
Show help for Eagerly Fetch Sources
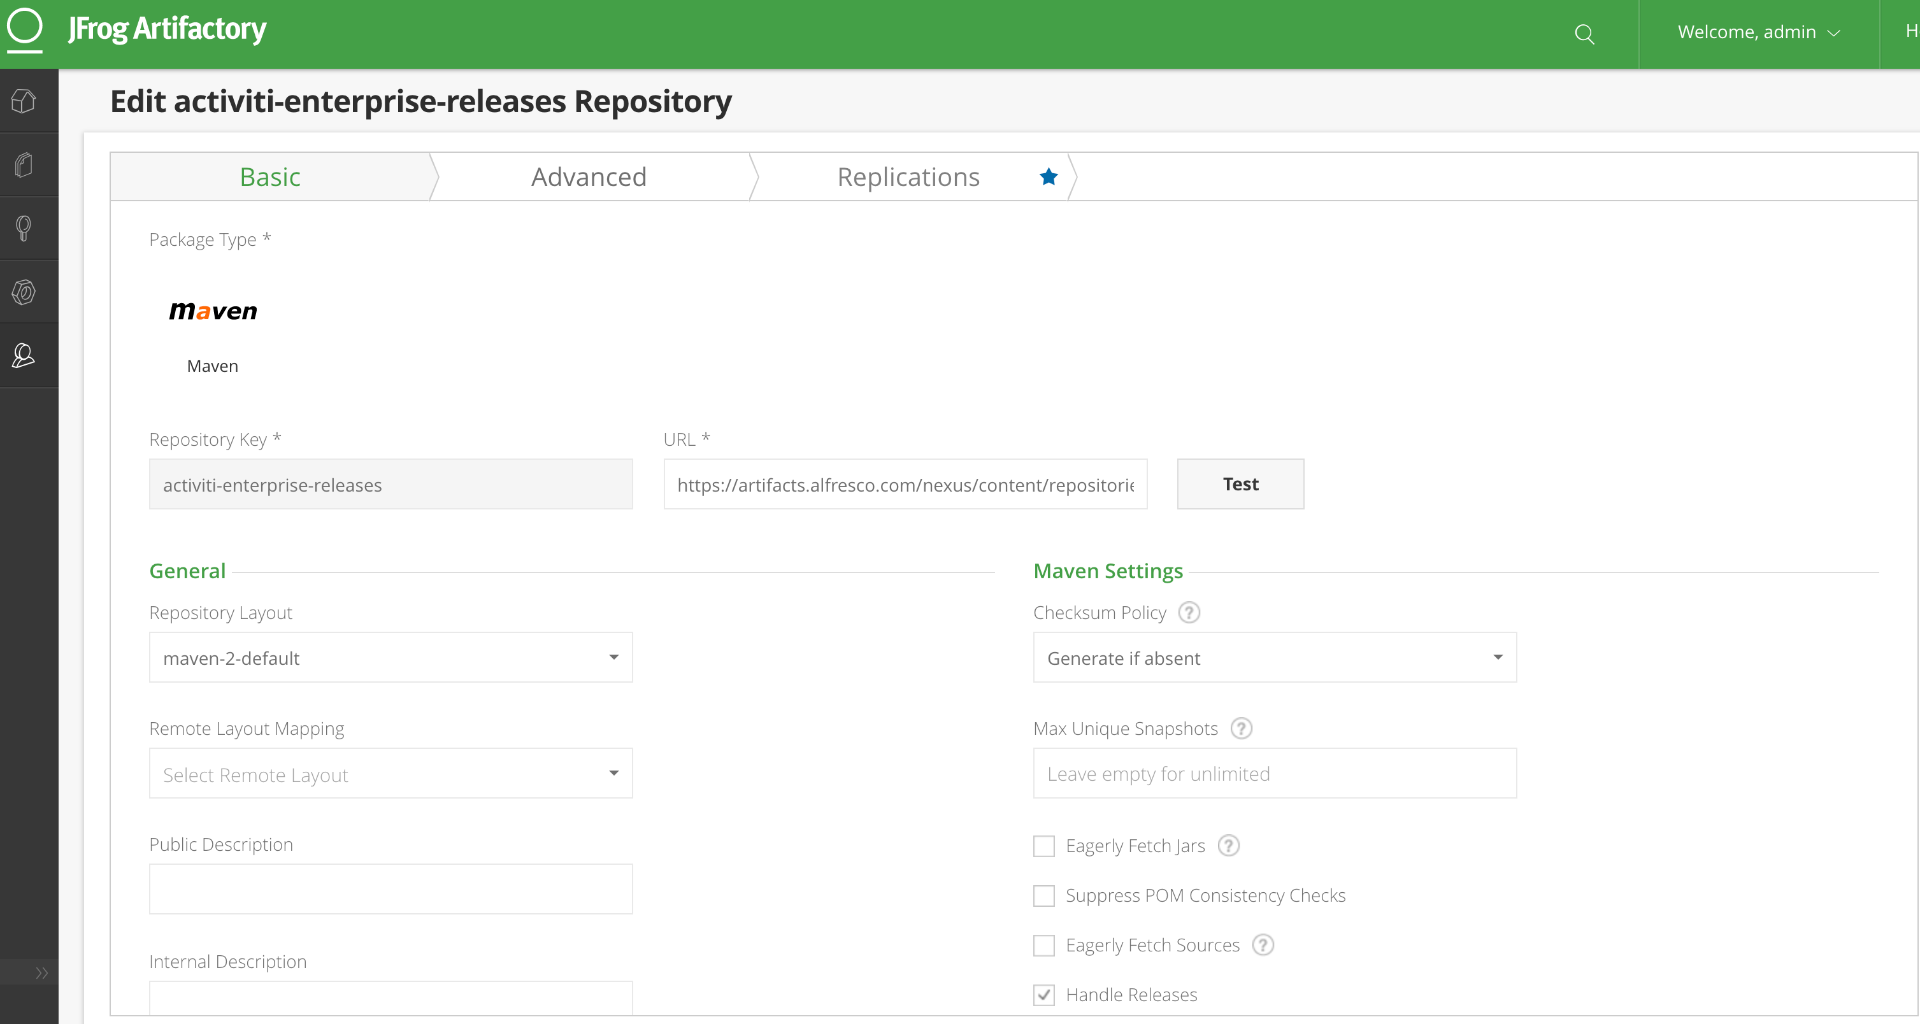tap(1263, 944)
